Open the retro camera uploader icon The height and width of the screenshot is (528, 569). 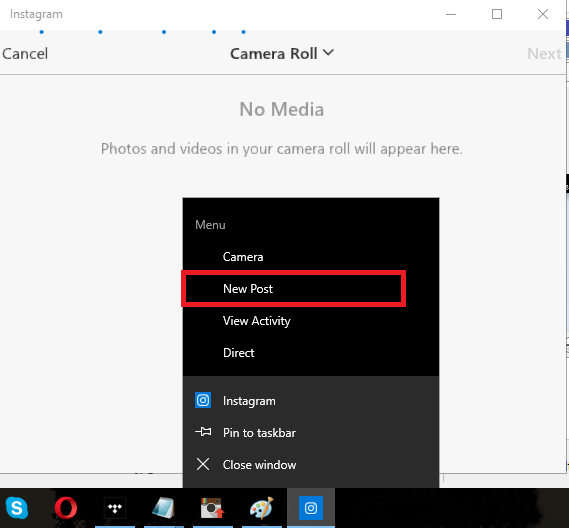click(213, 508)
